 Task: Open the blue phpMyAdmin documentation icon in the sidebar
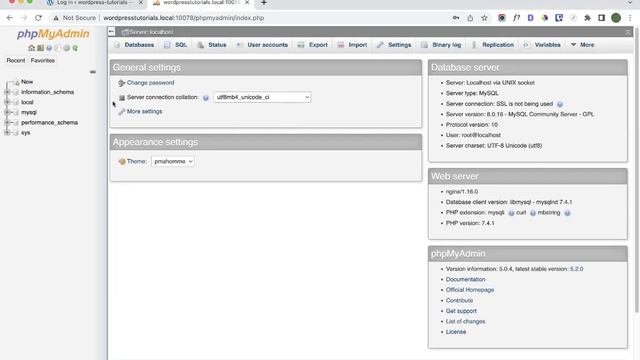pyautogui.click(x=49, y=48)
